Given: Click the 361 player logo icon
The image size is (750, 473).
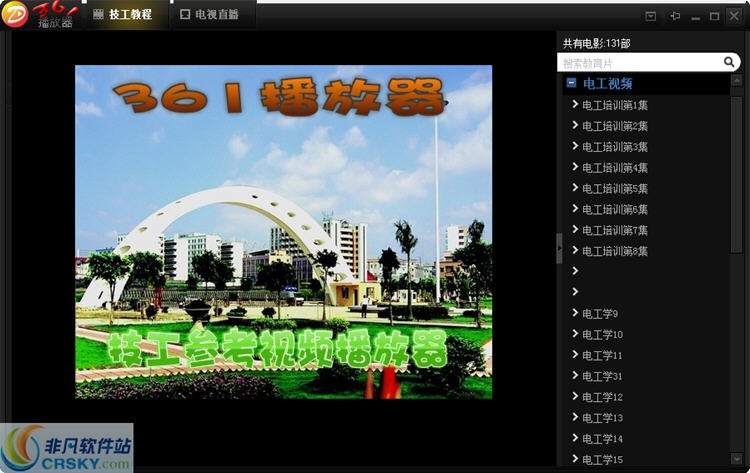Looking at the screenshot, I should [14, 14].
